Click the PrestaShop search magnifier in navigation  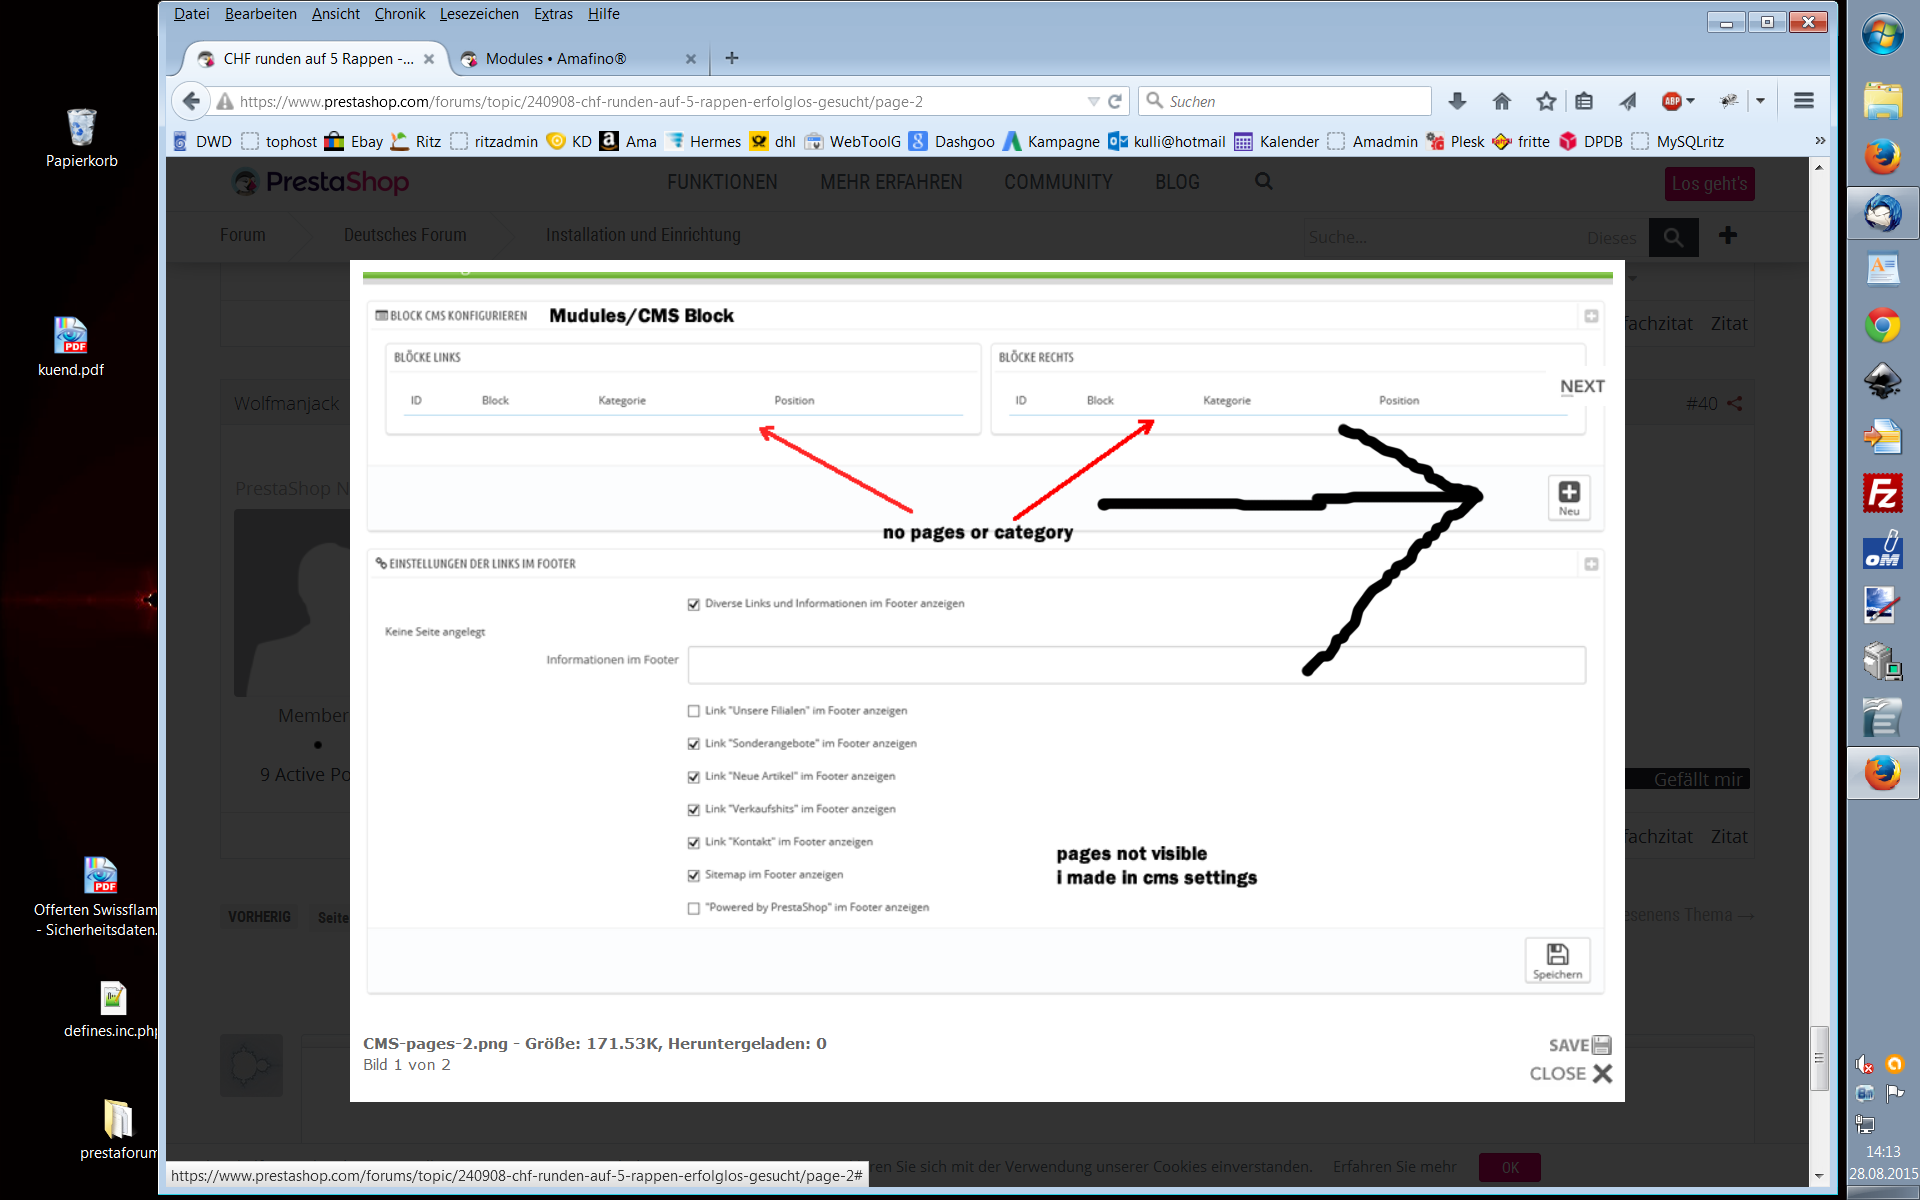pyautogui.click(x=1264, y=181)
